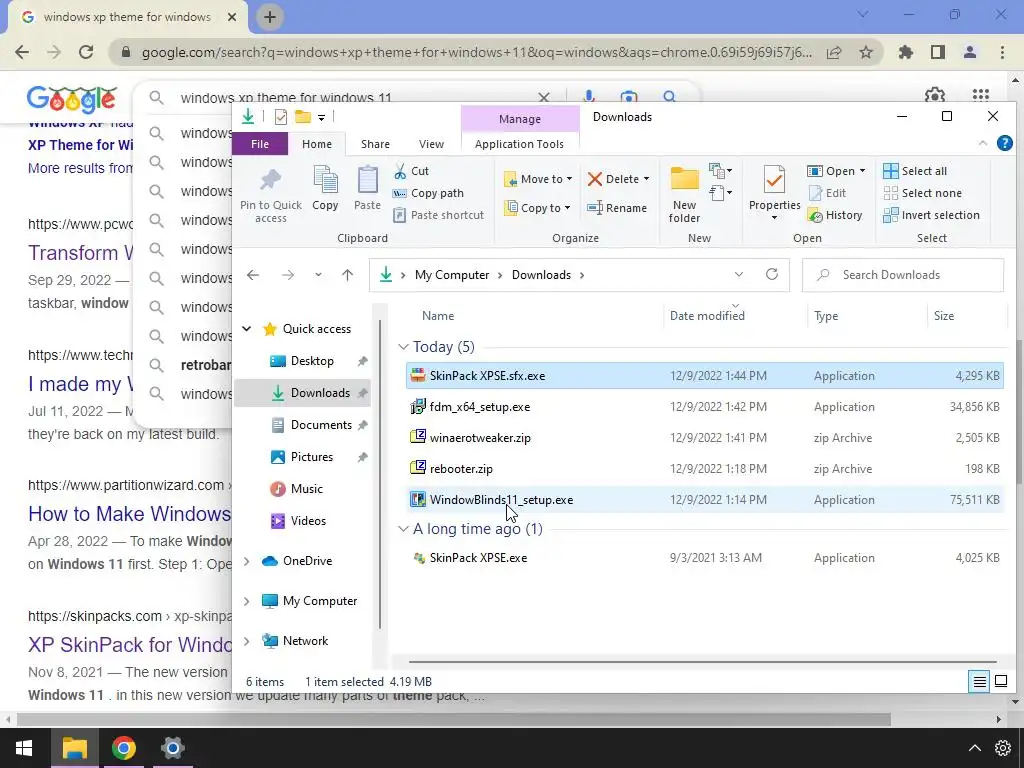Expand address bar history dropdown
Image resolution: width=1024 pixels, height=768 pixels.
(739, 274)
